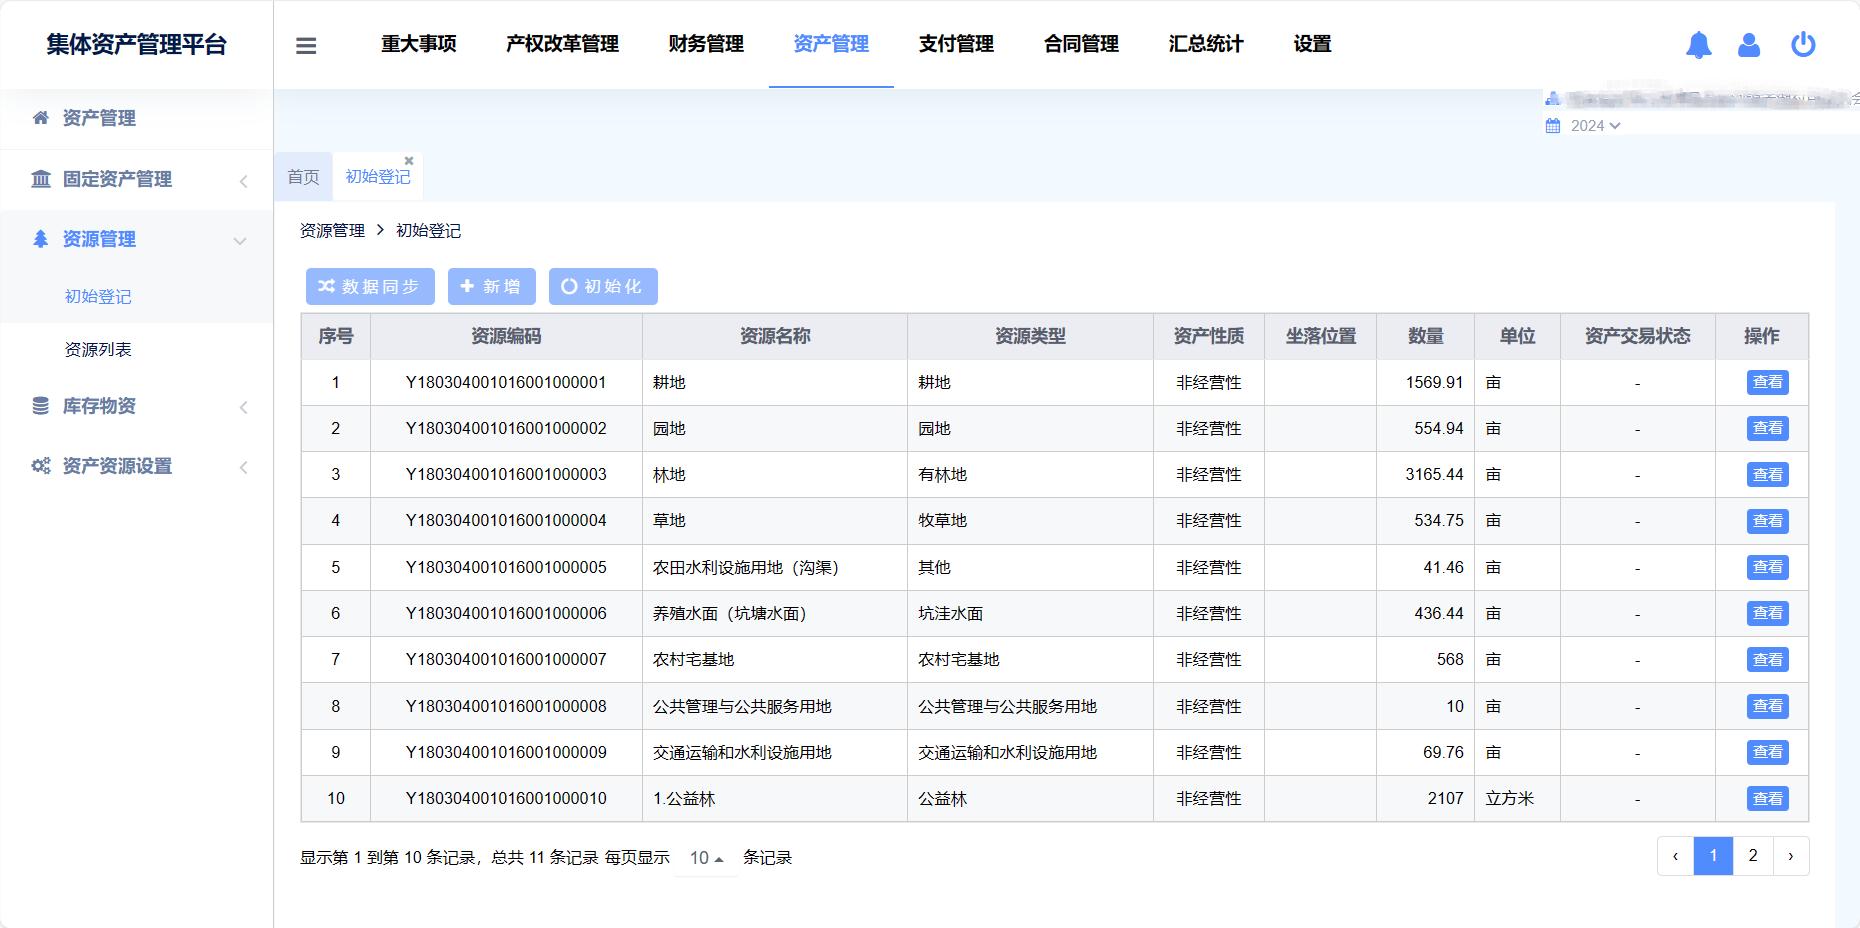Click the hamburger menu icon
This screenshot has height=928, width=1860.
coord(306,45)
